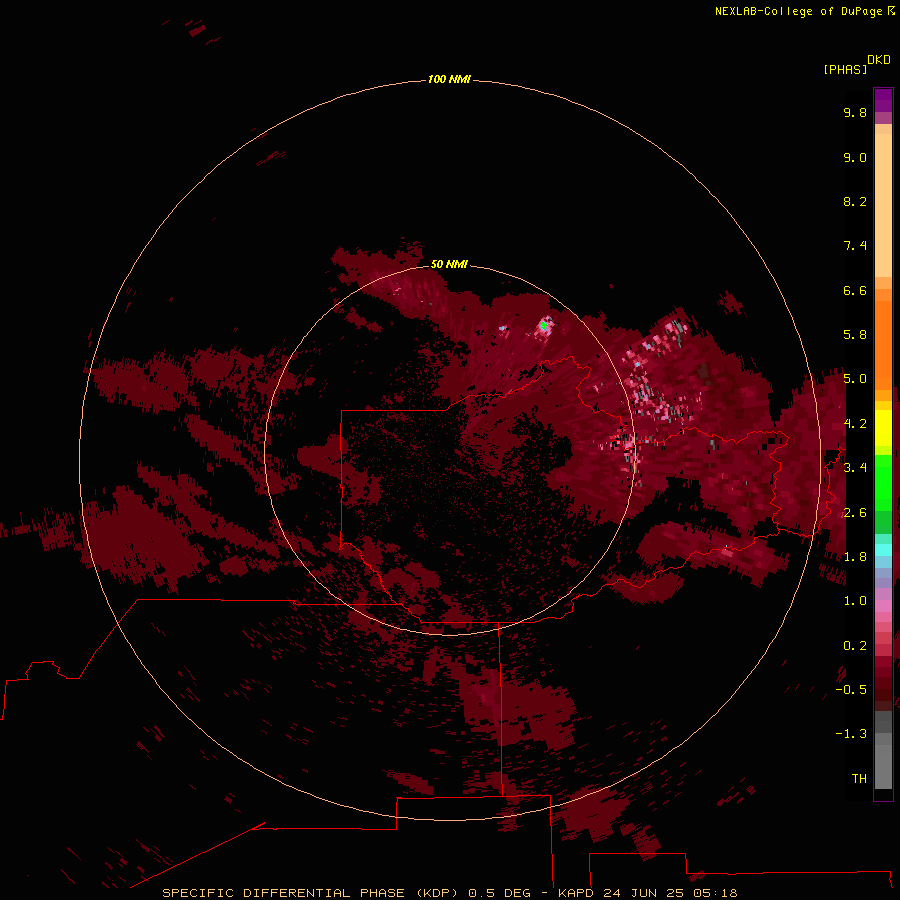This screenshot has height=900, width=900.
Task: Click the -1.3 value on color scale
Action: [x=851, y=734]
